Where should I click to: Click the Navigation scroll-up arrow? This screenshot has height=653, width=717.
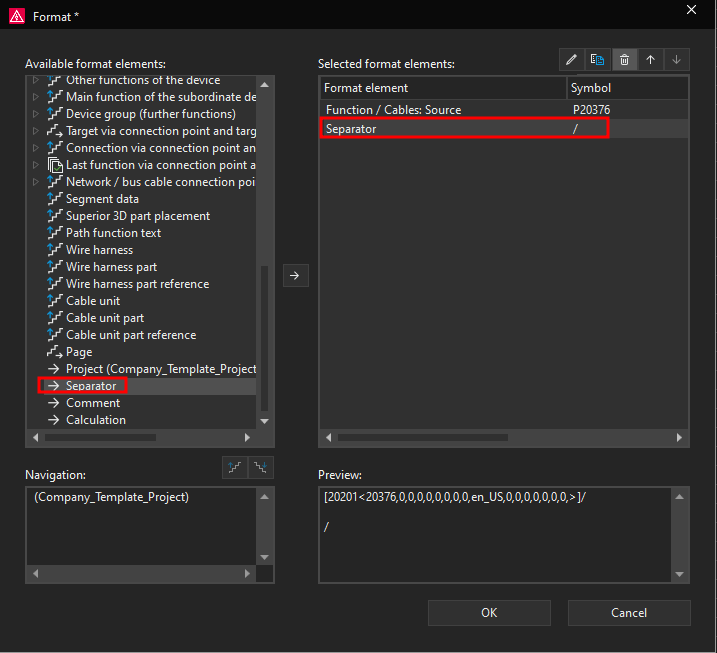coord(264,497)
